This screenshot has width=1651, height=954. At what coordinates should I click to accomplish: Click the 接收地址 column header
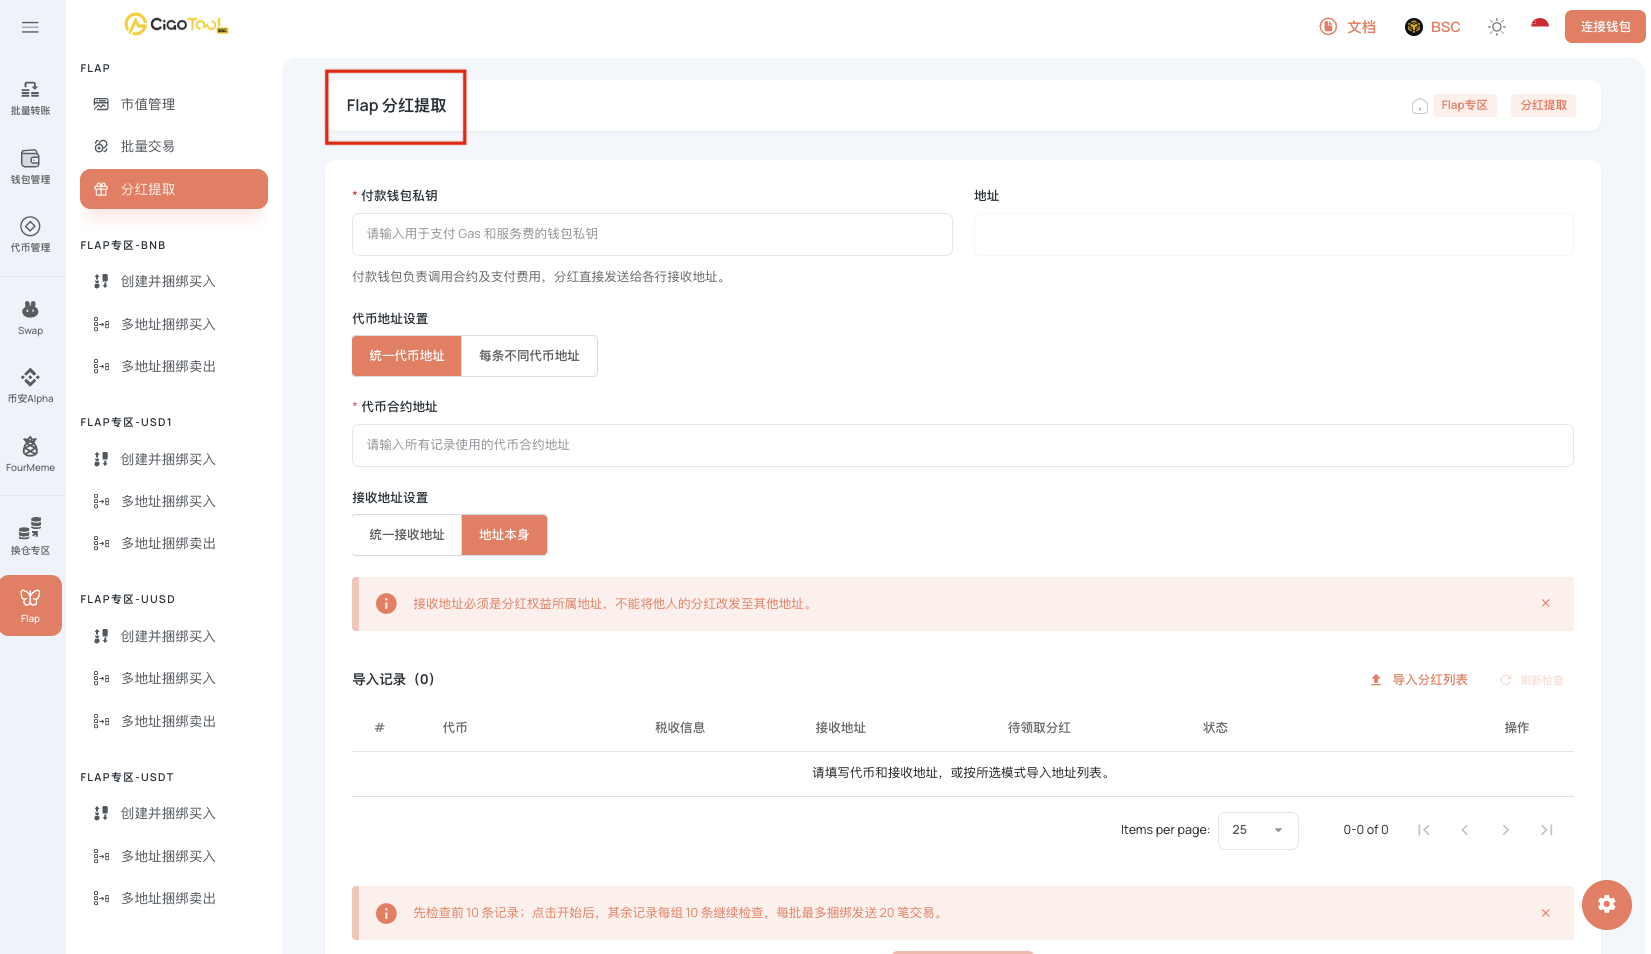[x=841, y=728]
